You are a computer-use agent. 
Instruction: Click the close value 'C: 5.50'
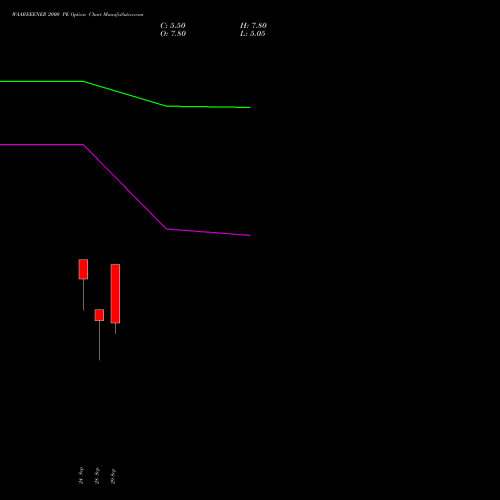[173, 25]
